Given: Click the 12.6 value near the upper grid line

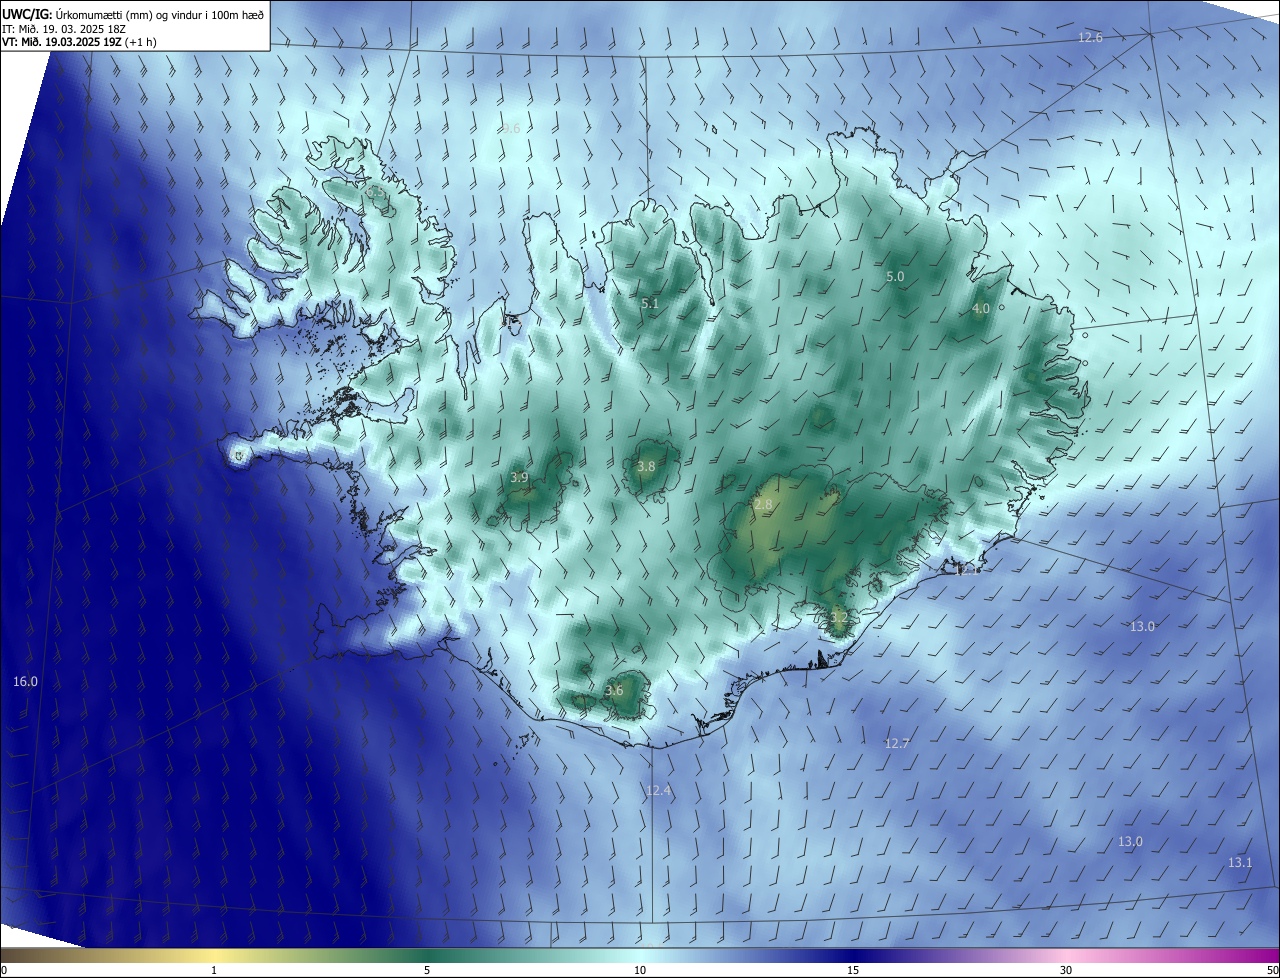Looking at the screenshot, I should click(x=1090, y=37).
